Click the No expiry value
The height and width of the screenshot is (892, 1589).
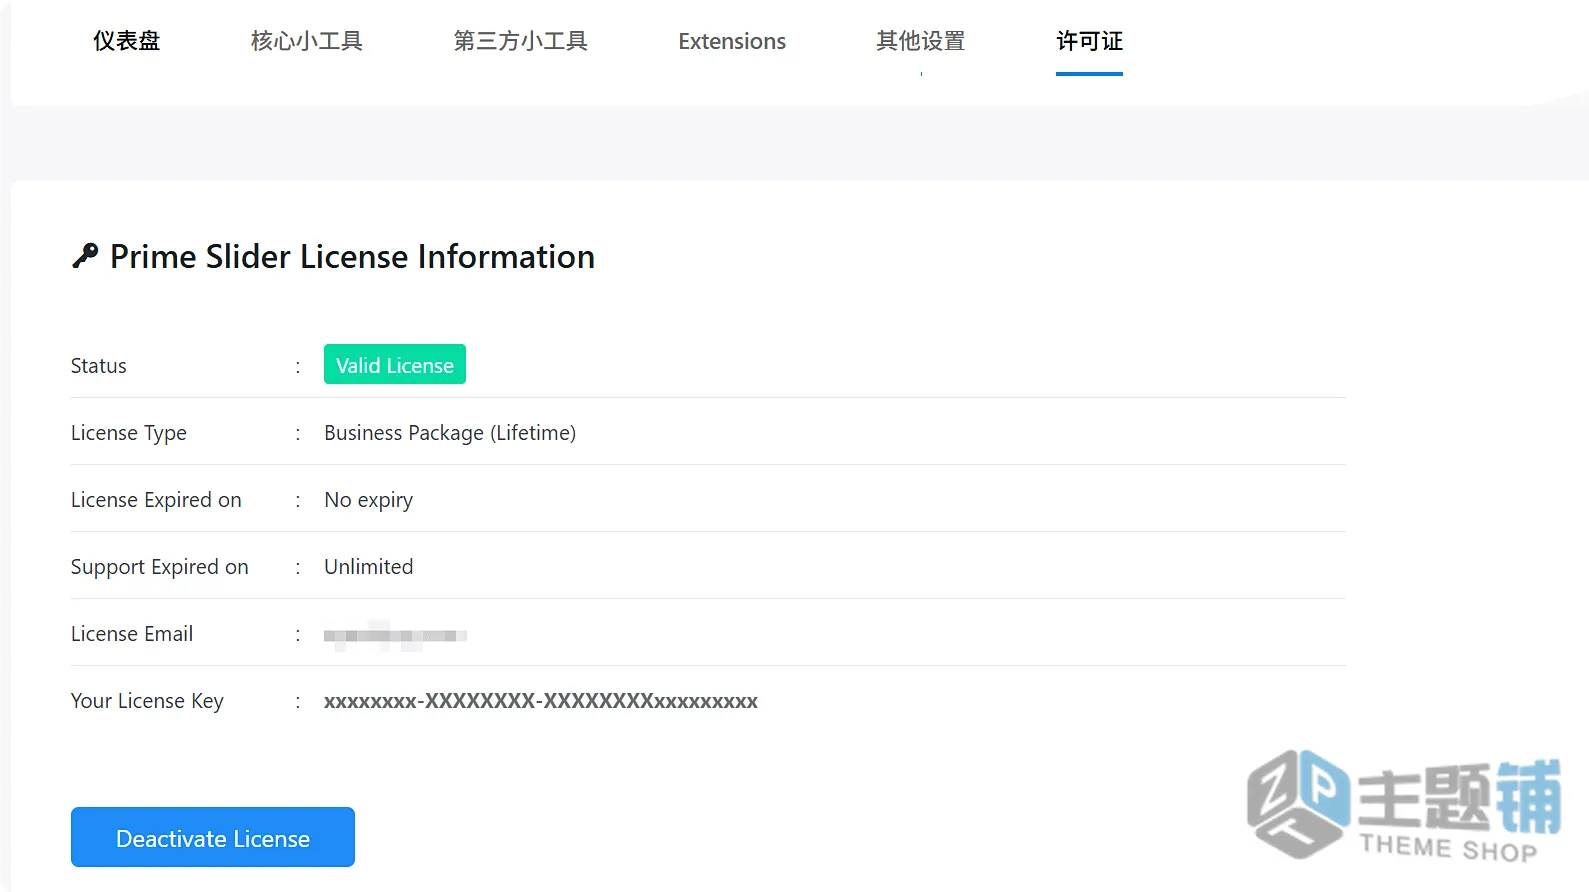pos(368,500)
